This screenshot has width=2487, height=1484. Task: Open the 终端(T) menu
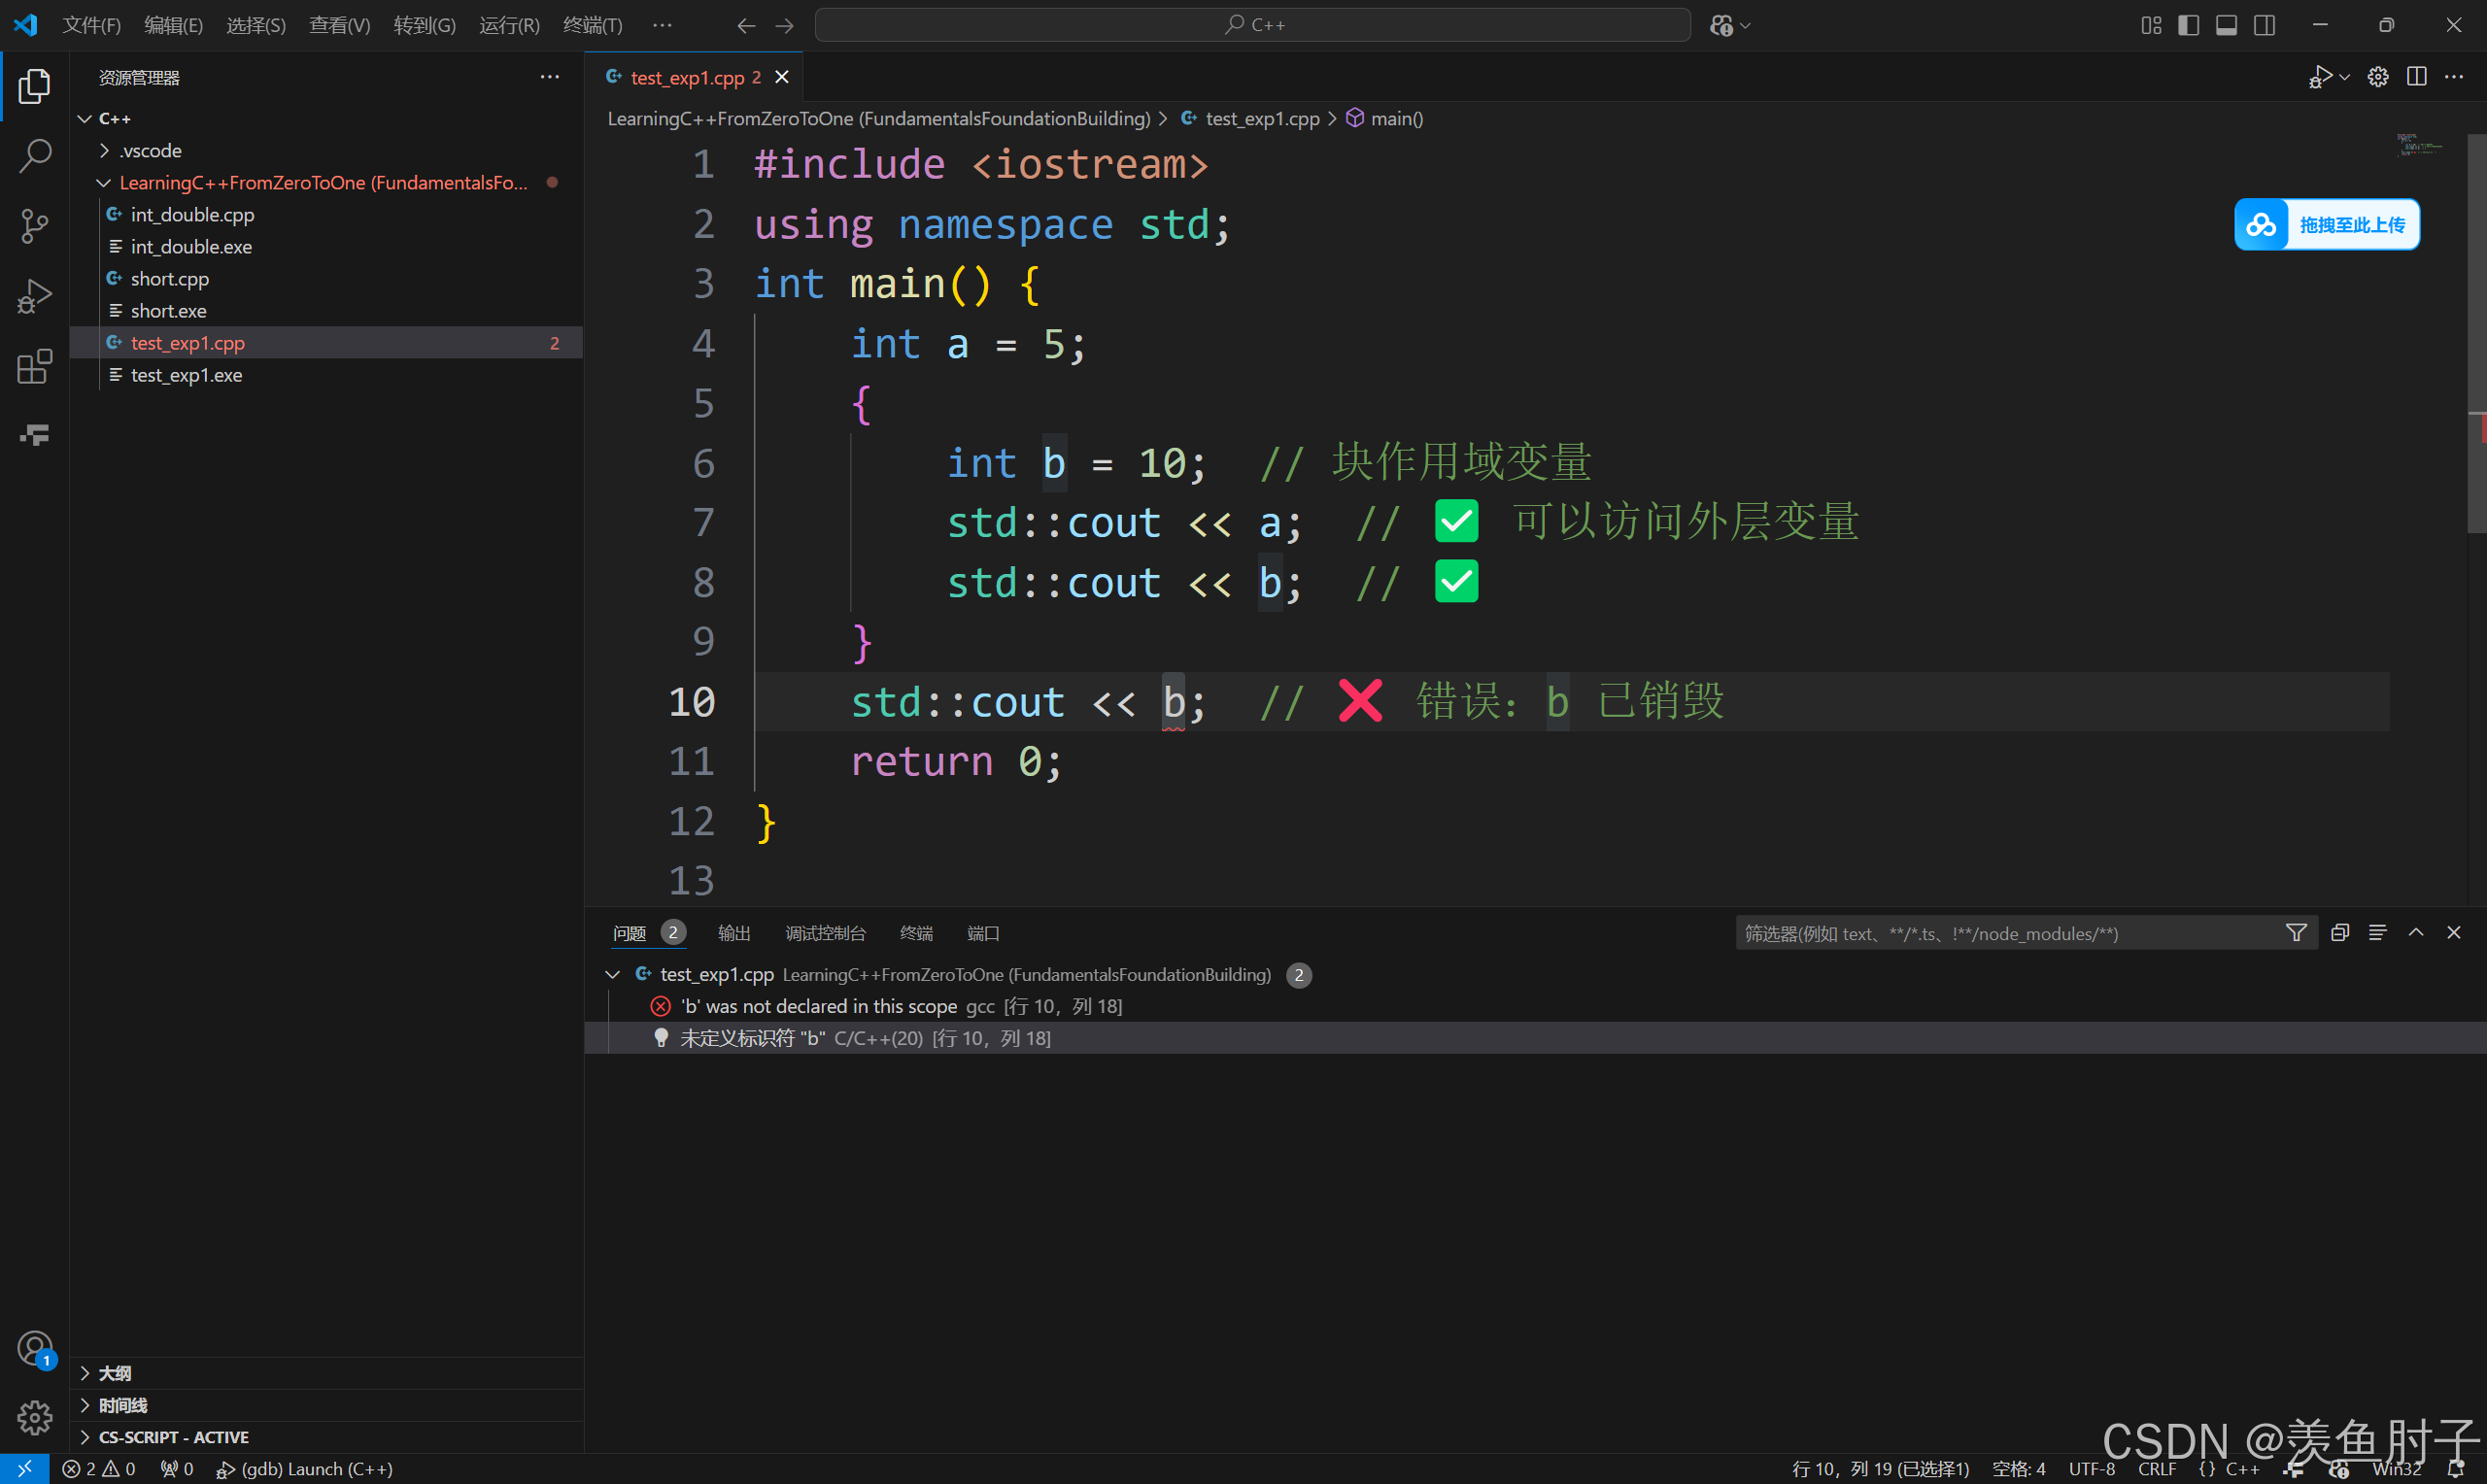592,25
